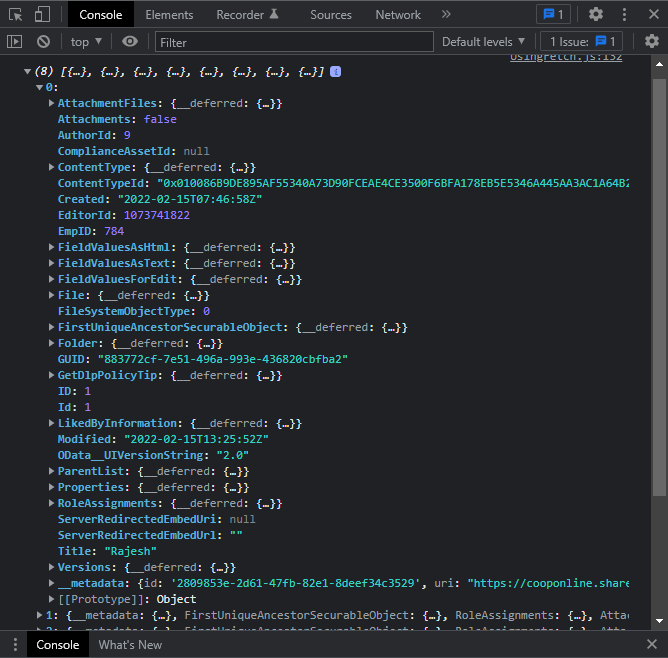This screenshot has width=668, height=658.
Task: Open the usingFetch.js source link
Action: pos(566,57)
